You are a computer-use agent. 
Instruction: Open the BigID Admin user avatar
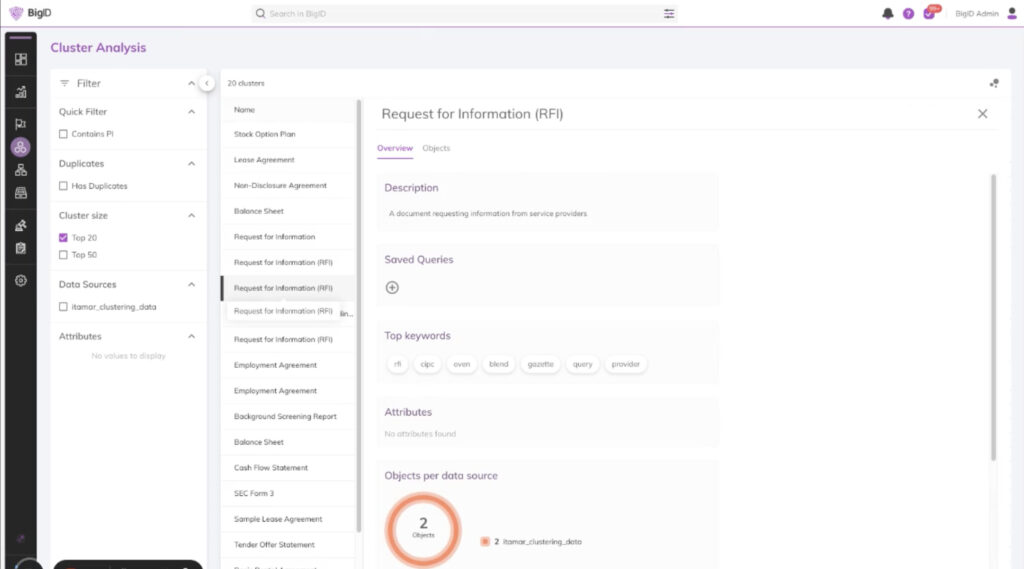tap(1011, 13)
